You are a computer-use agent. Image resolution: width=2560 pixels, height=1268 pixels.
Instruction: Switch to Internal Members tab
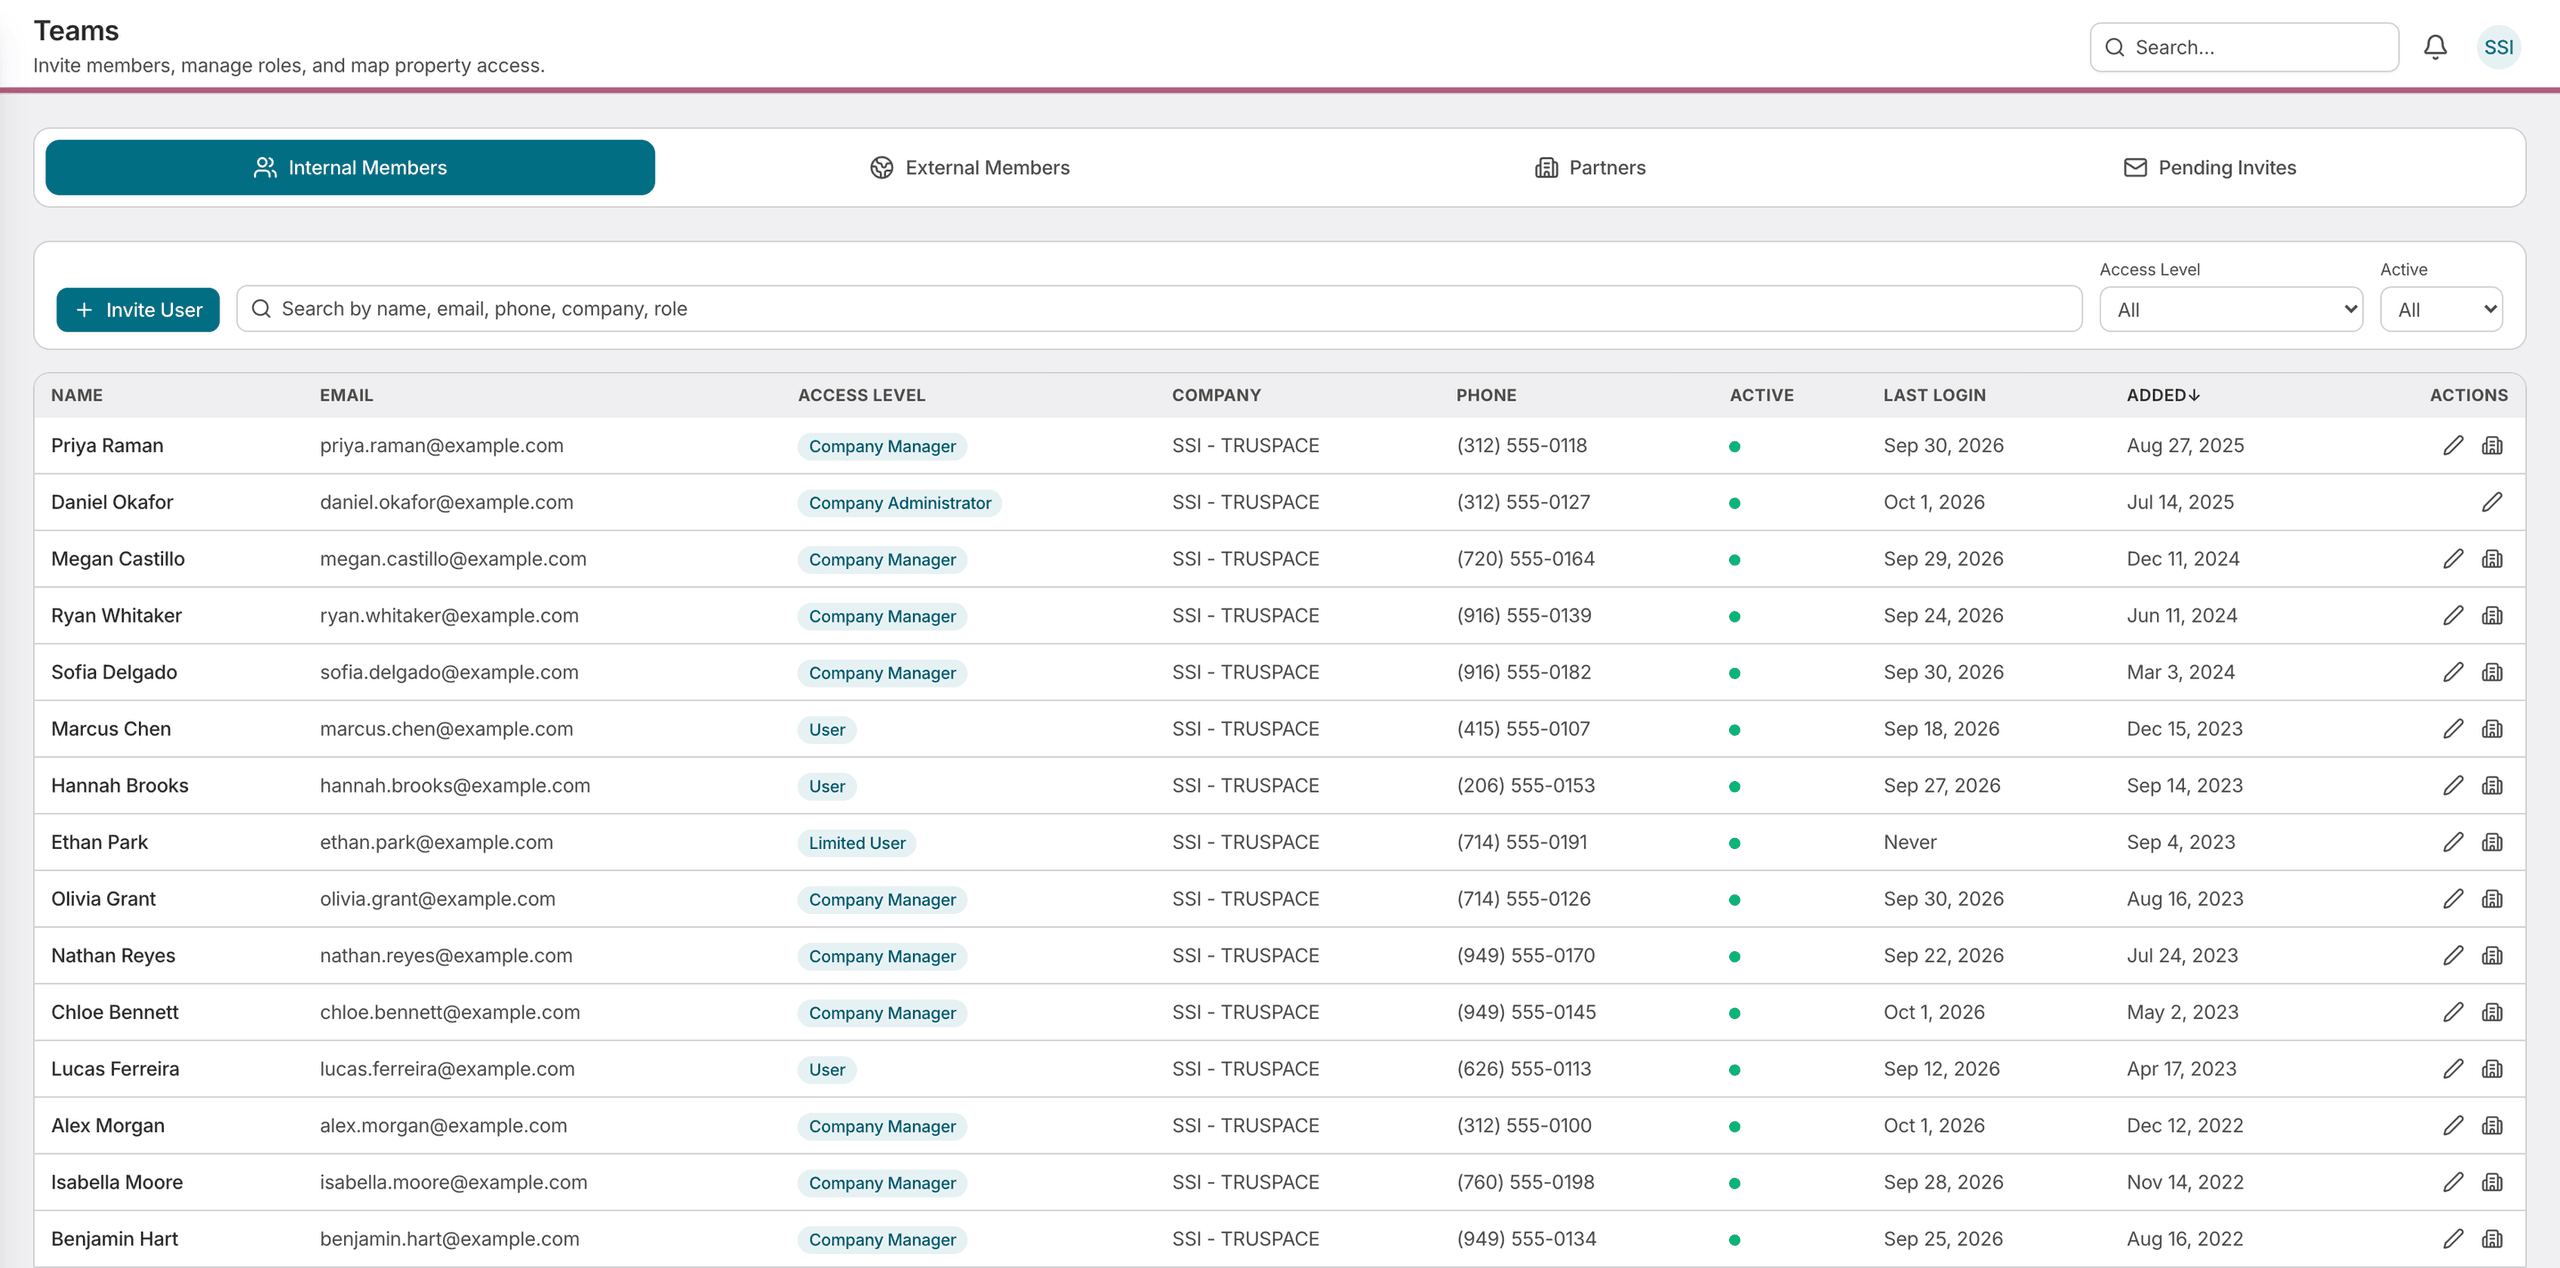(350, 167)
